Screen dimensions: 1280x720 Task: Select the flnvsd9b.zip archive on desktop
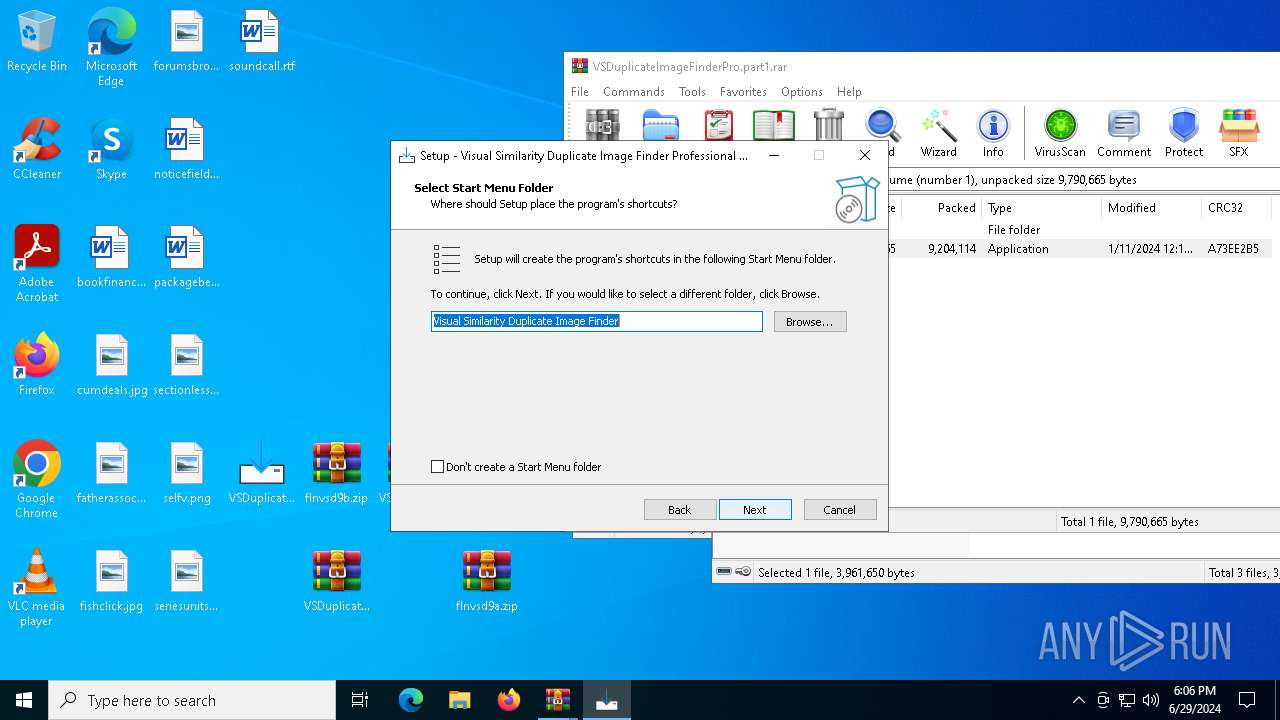tap(336, 473)
